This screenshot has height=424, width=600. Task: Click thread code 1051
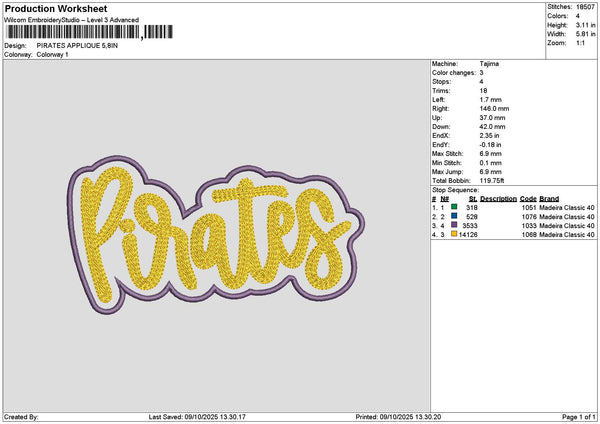pyautogui.click(x=529, y=207)
